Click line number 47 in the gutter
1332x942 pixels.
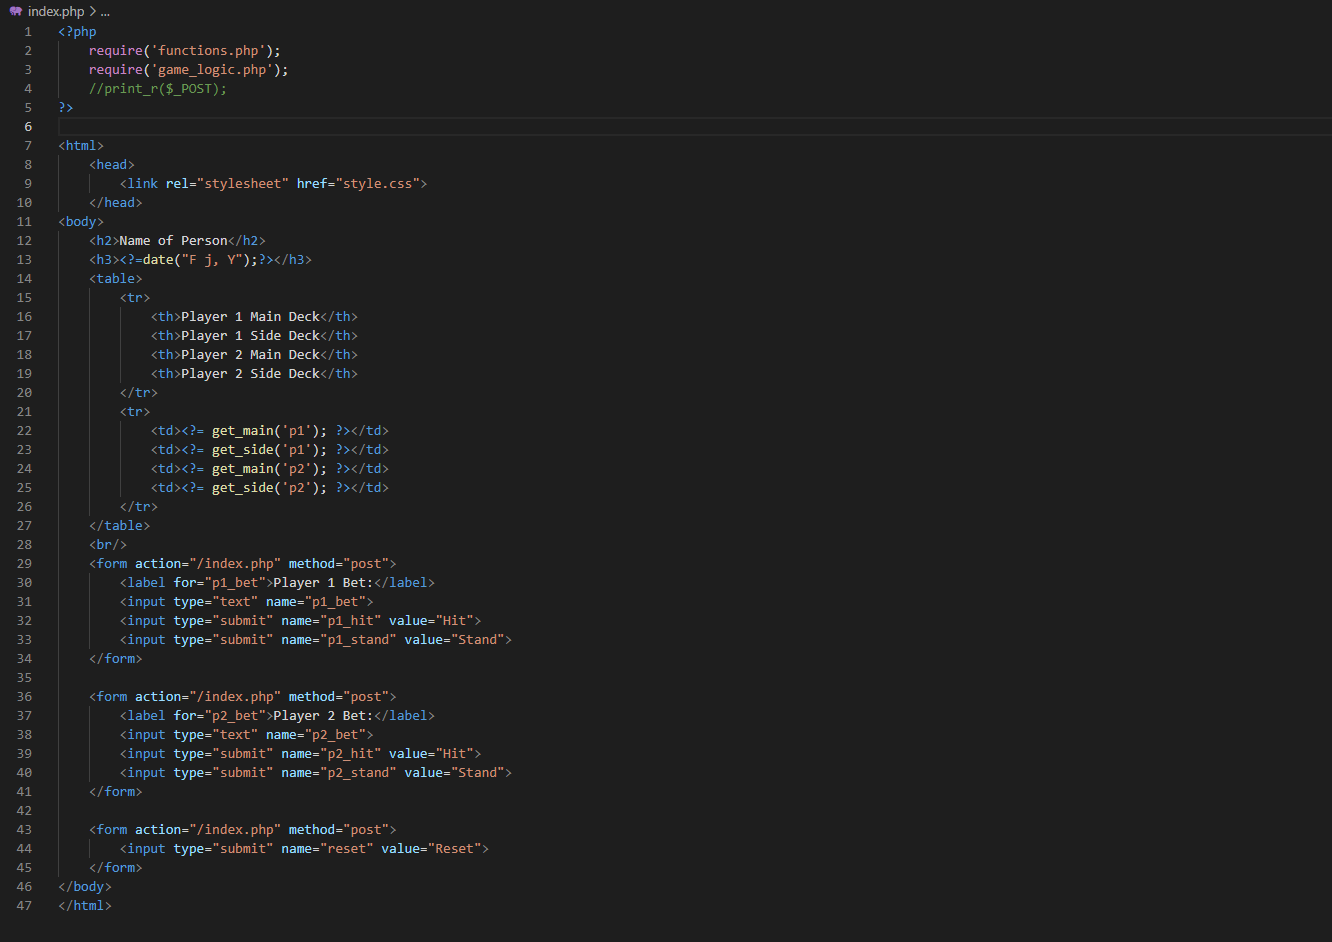(24, 905)
